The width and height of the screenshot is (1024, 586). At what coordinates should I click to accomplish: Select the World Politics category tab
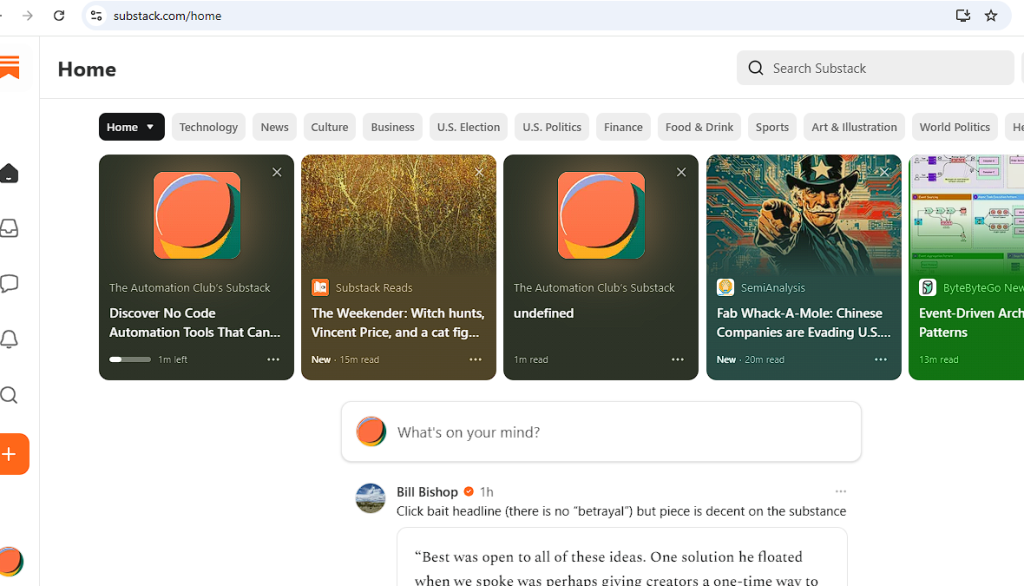(955, 127)
